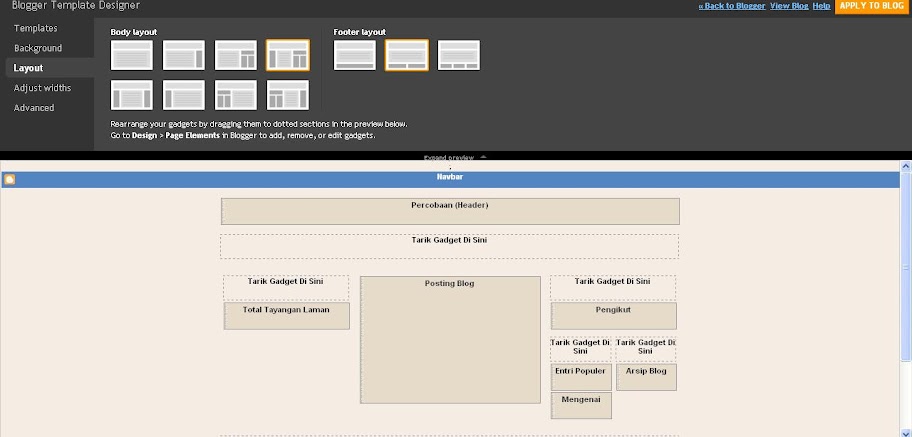The image size is (912, 437).
Task: Click drop zone above Entri Populer
Action: tap(580, 349)
